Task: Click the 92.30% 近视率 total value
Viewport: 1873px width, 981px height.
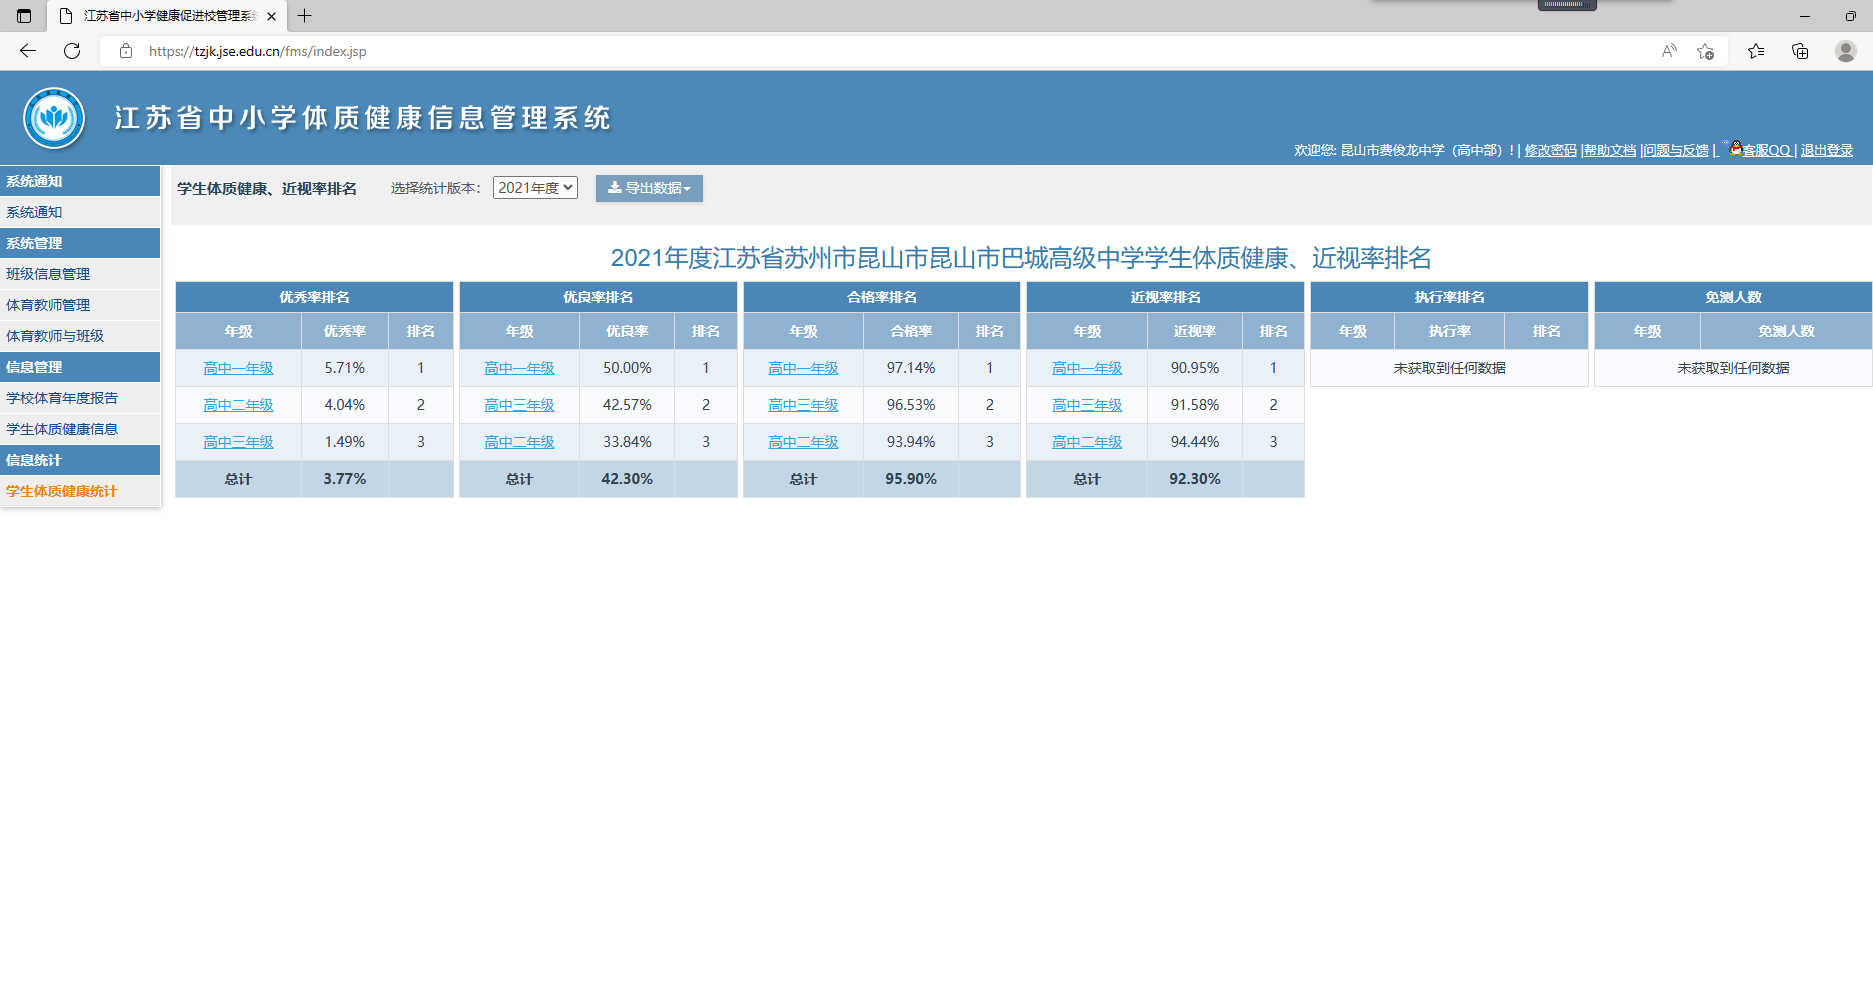Action: [x=1195, y=479]
